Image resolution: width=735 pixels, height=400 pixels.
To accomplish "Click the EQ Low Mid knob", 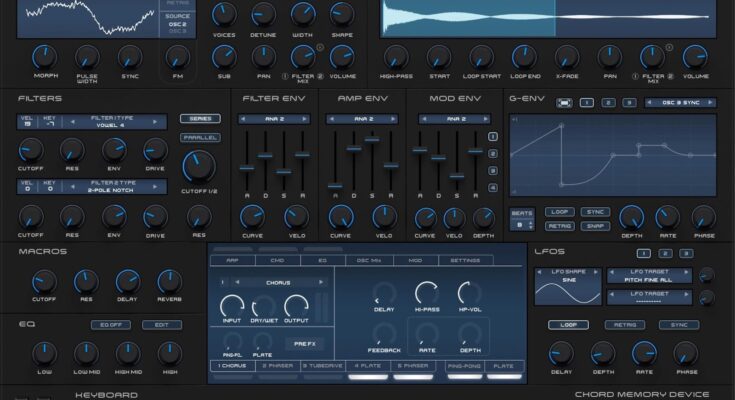I will [x=85, y=353].
